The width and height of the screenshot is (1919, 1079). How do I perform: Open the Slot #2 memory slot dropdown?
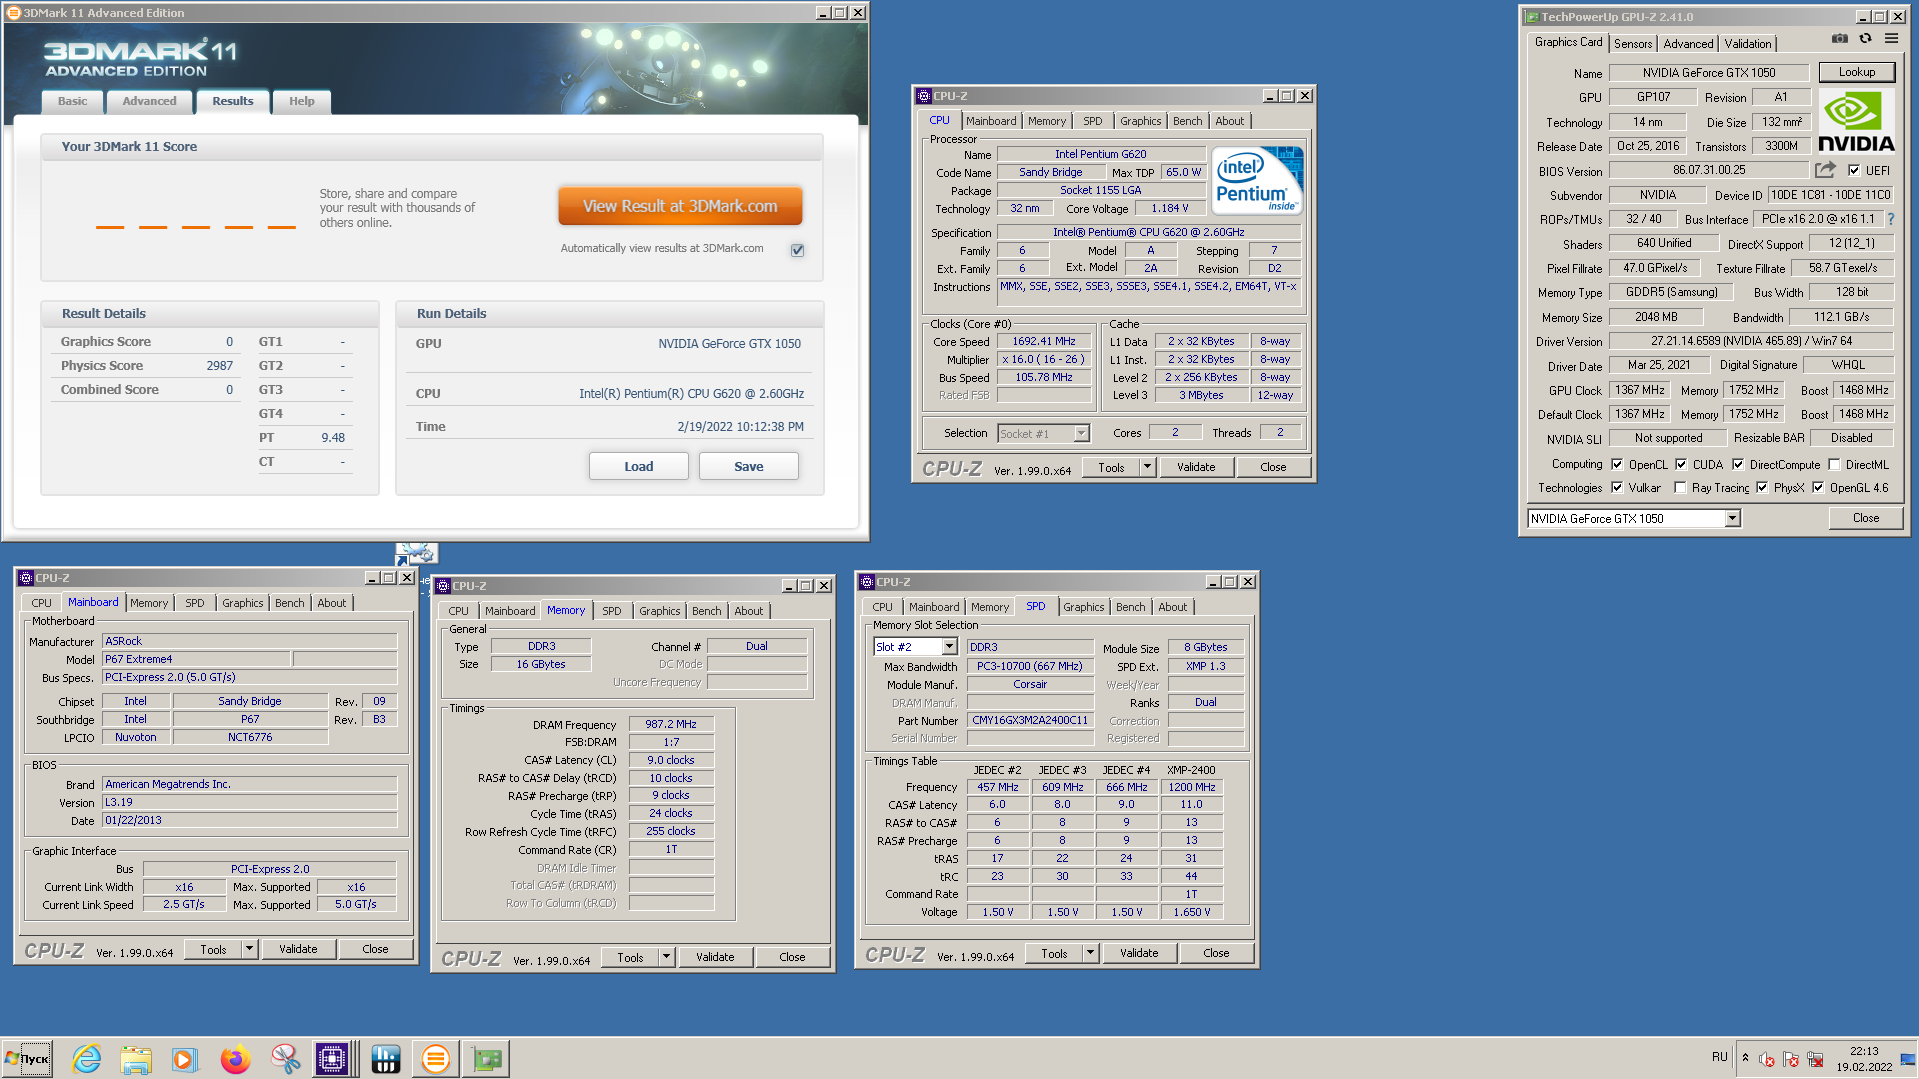(949, 647)
